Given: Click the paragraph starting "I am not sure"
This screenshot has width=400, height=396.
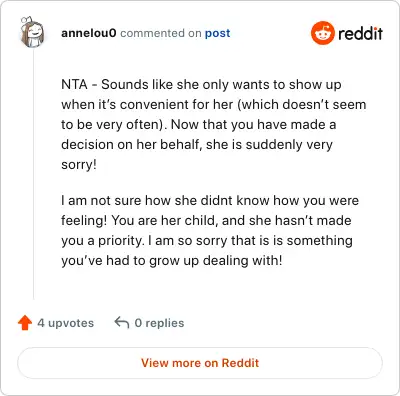Looking at the screenshot, I should pyautogui.click(x=210, y=230).
